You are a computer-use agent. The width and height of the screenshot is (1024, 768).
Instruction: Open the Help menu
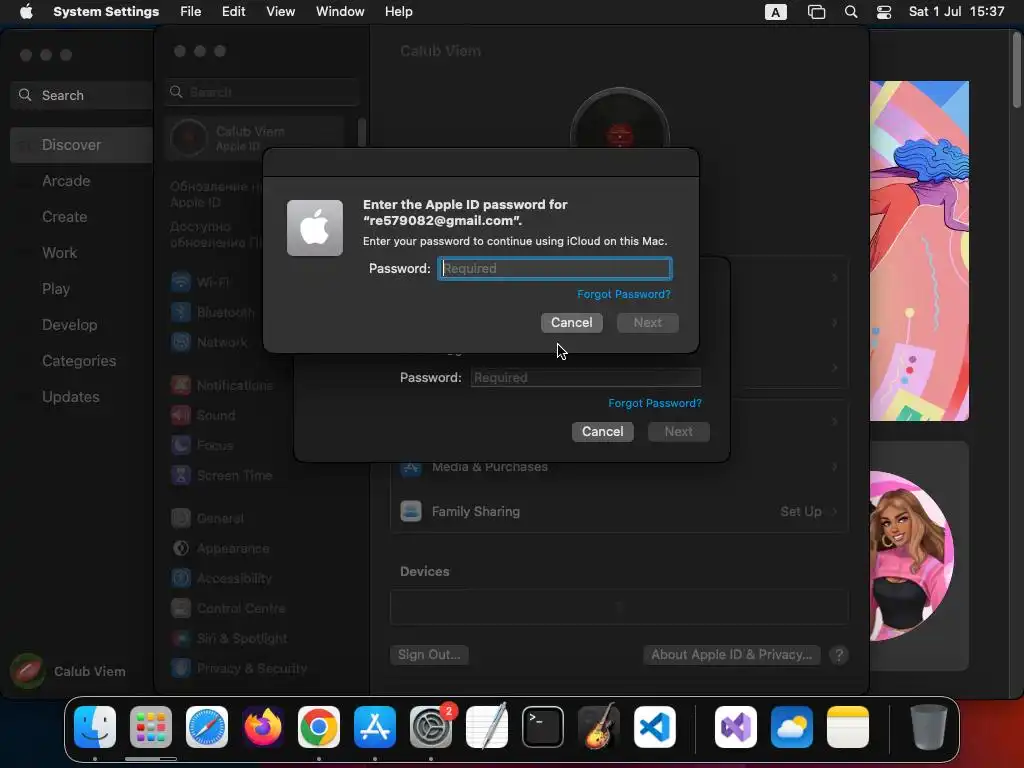coord(398,12)
